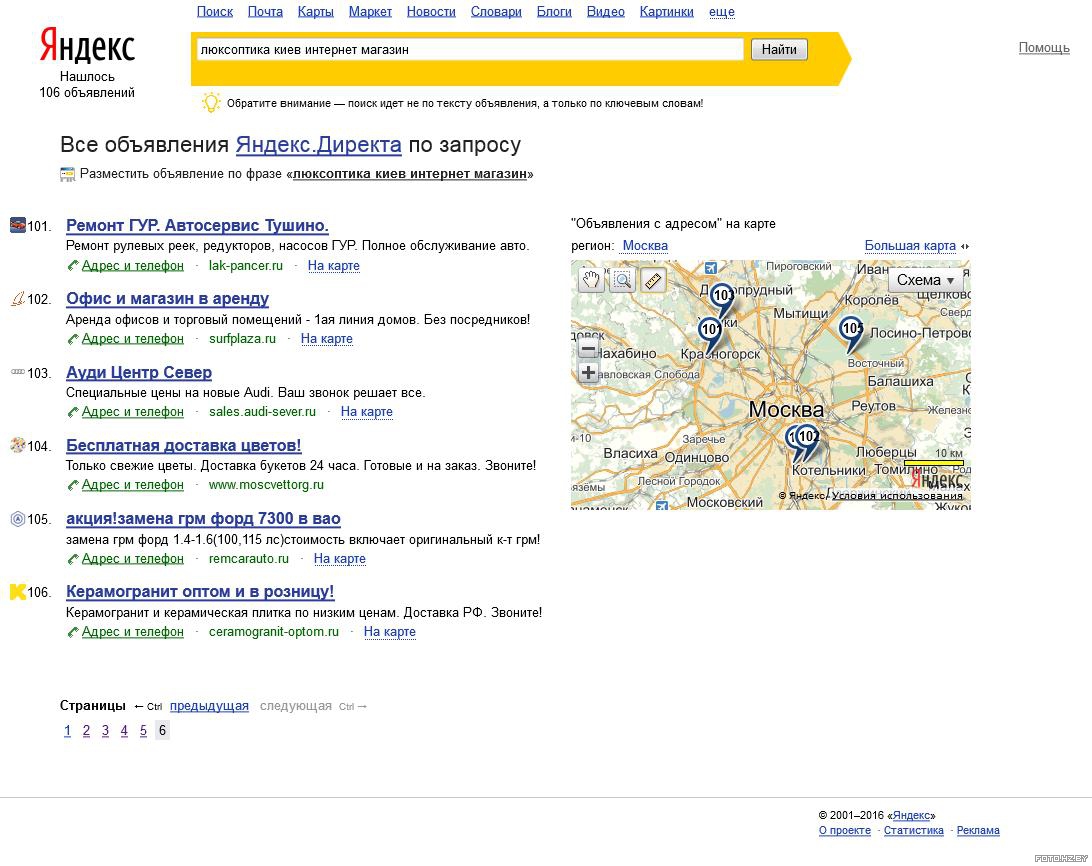The image size is (1092, 866).
Task: Open the Москва region selector
Action: (645, 245)
